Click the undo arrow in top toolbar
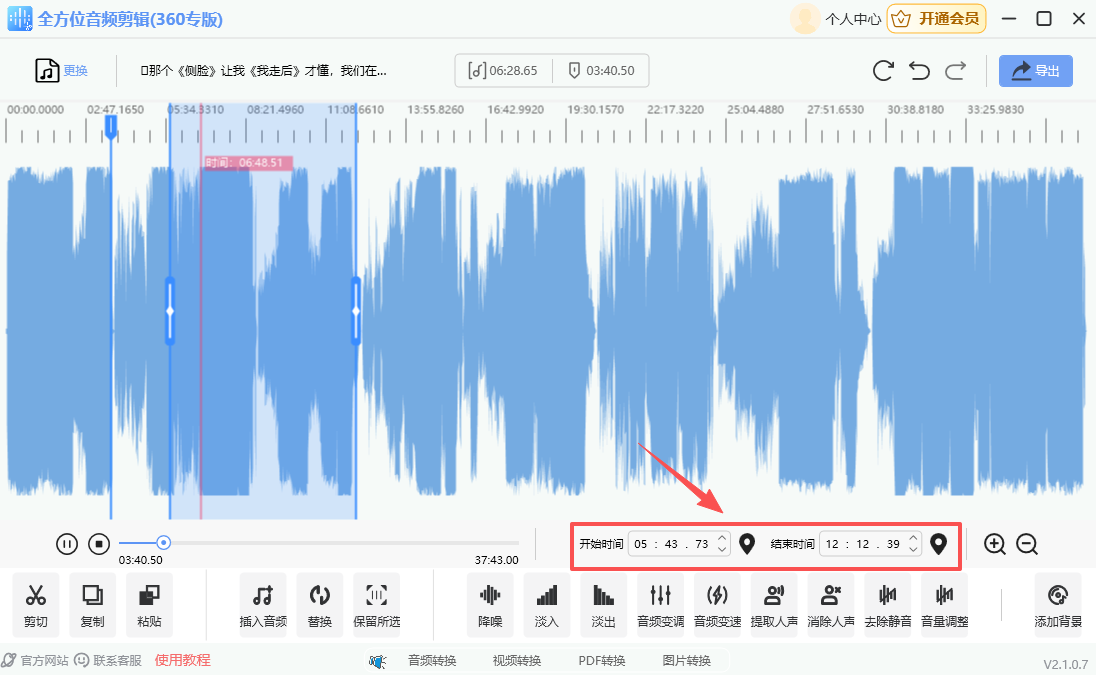This screenshot has width=1096, height=675. pyautogui.click(x=919, y=70)
